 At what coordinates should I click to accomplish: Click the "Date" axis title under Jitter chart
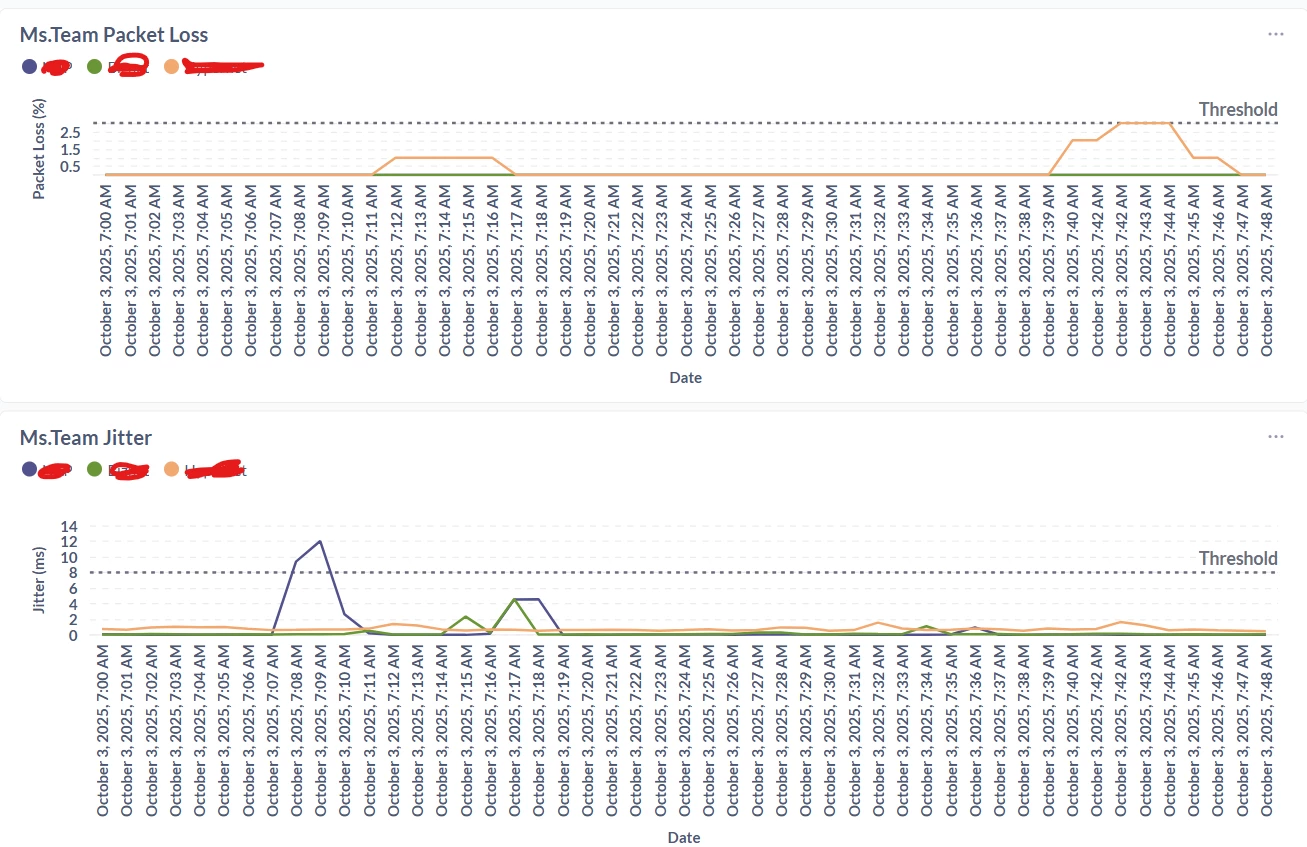click(686, 837)
